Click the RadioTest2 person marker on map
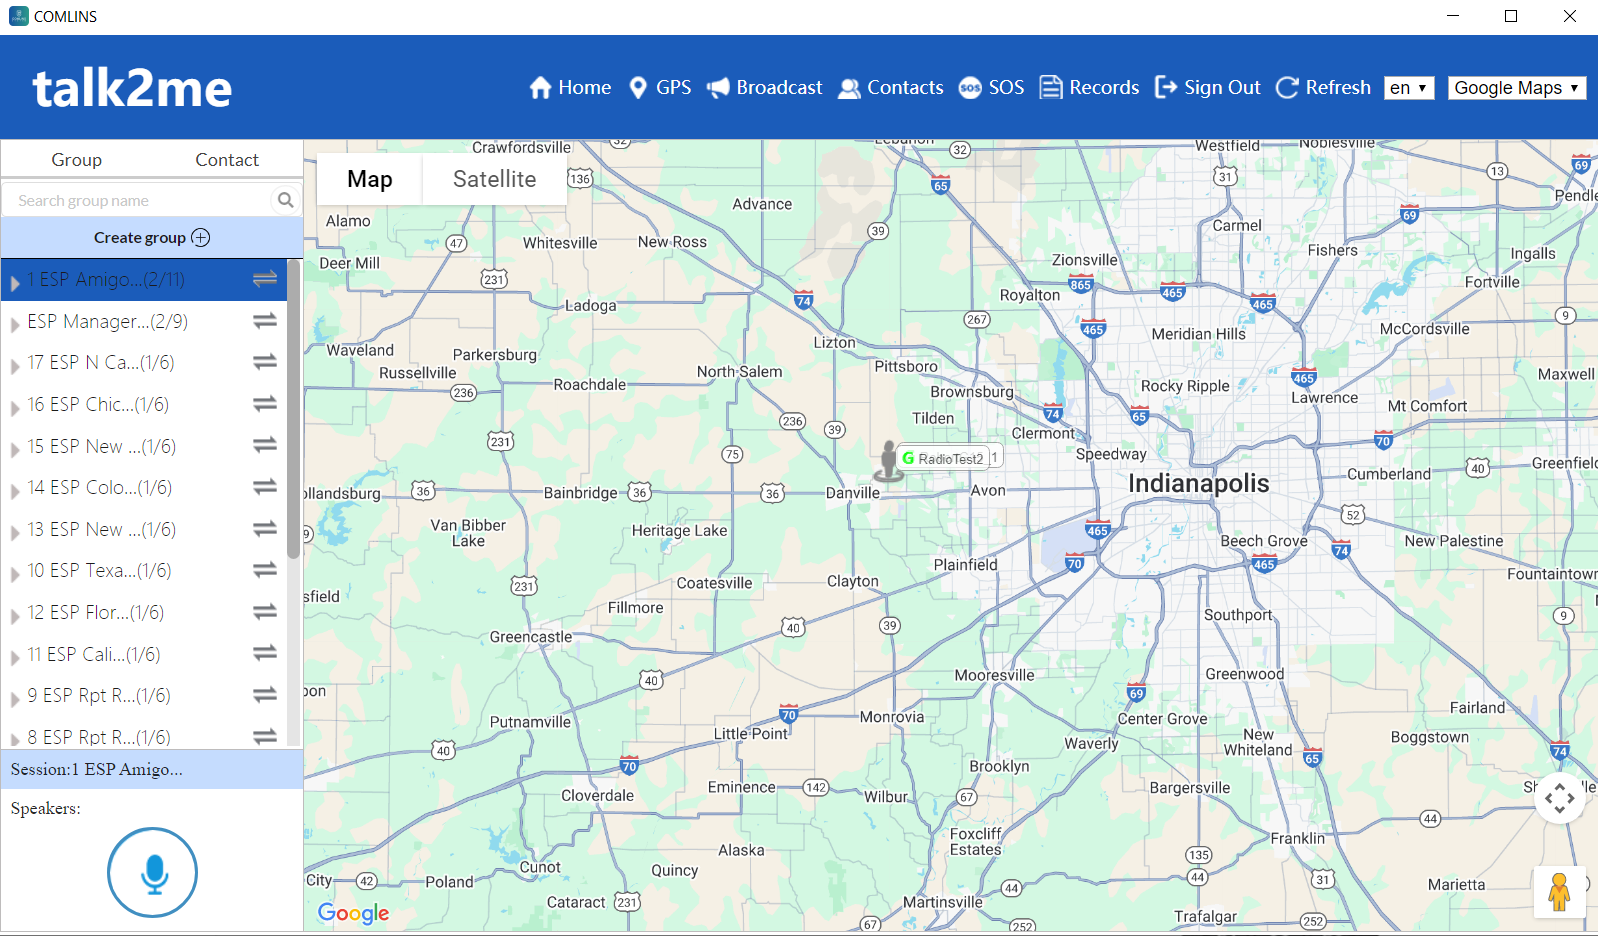Viewport: 1598px width, 936px height. click(x=888, y=461)
